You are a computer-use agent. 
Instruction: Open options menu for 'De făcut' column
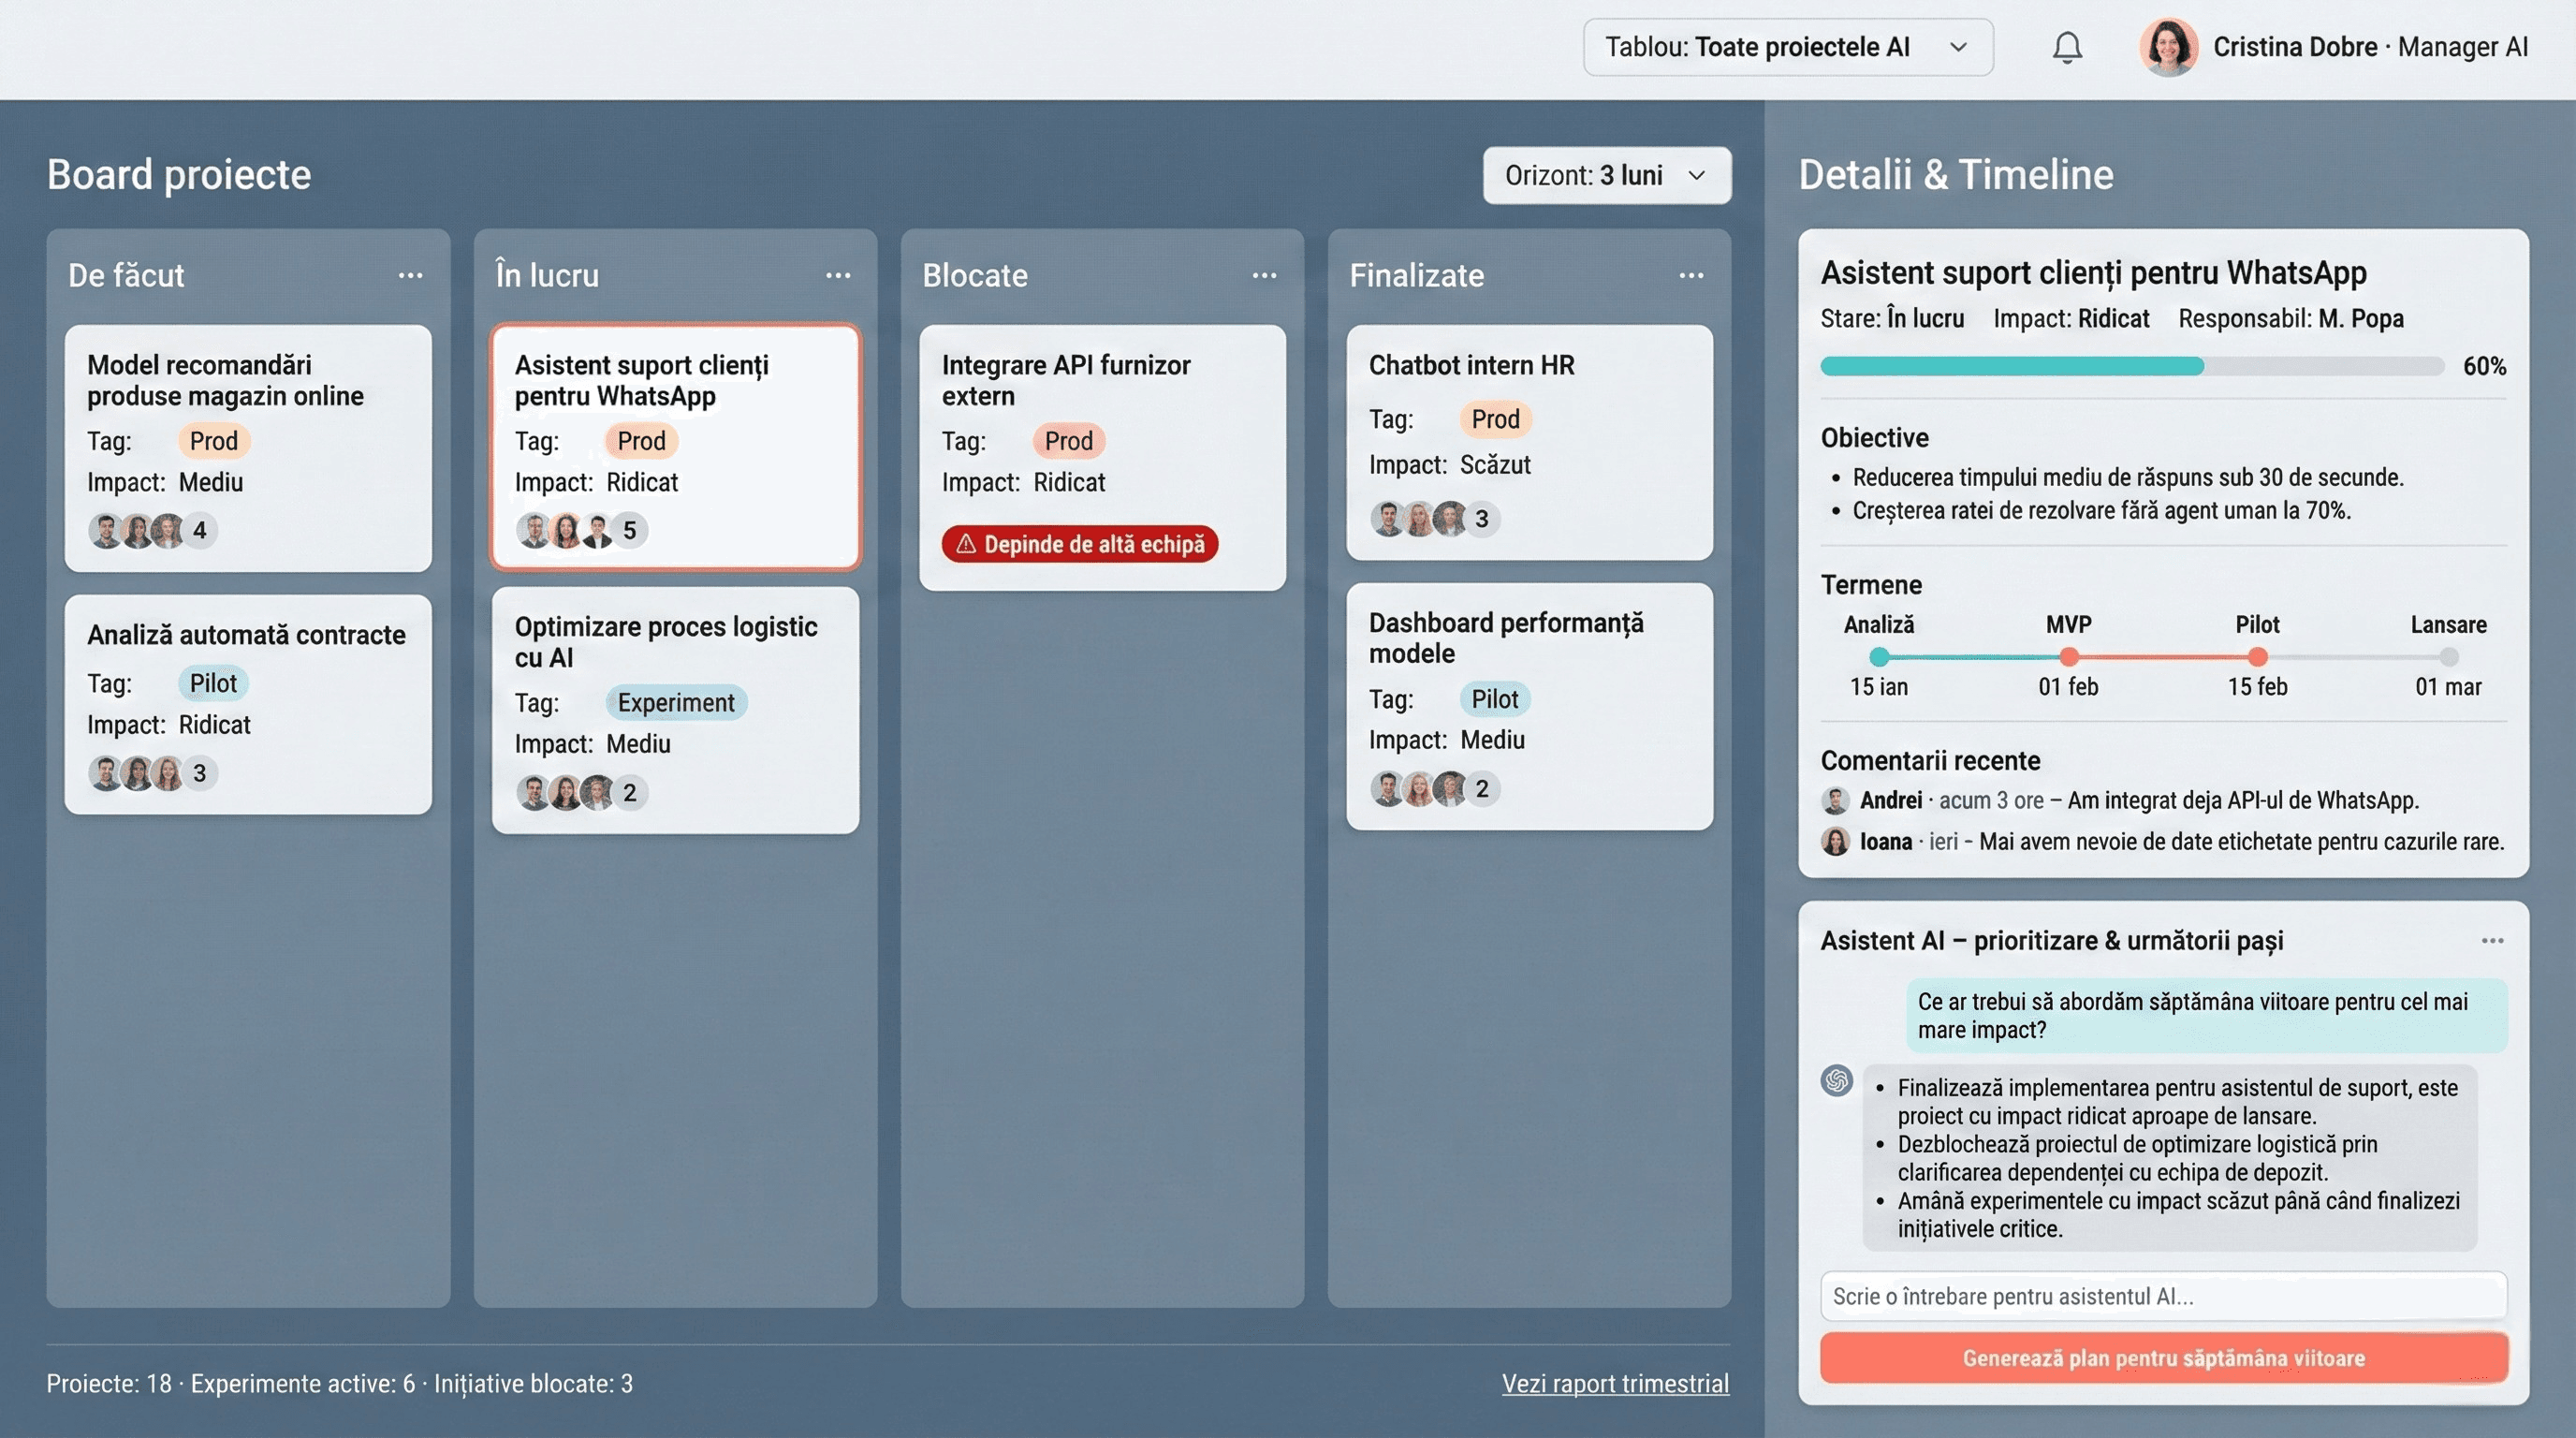[x=411, y=275]
